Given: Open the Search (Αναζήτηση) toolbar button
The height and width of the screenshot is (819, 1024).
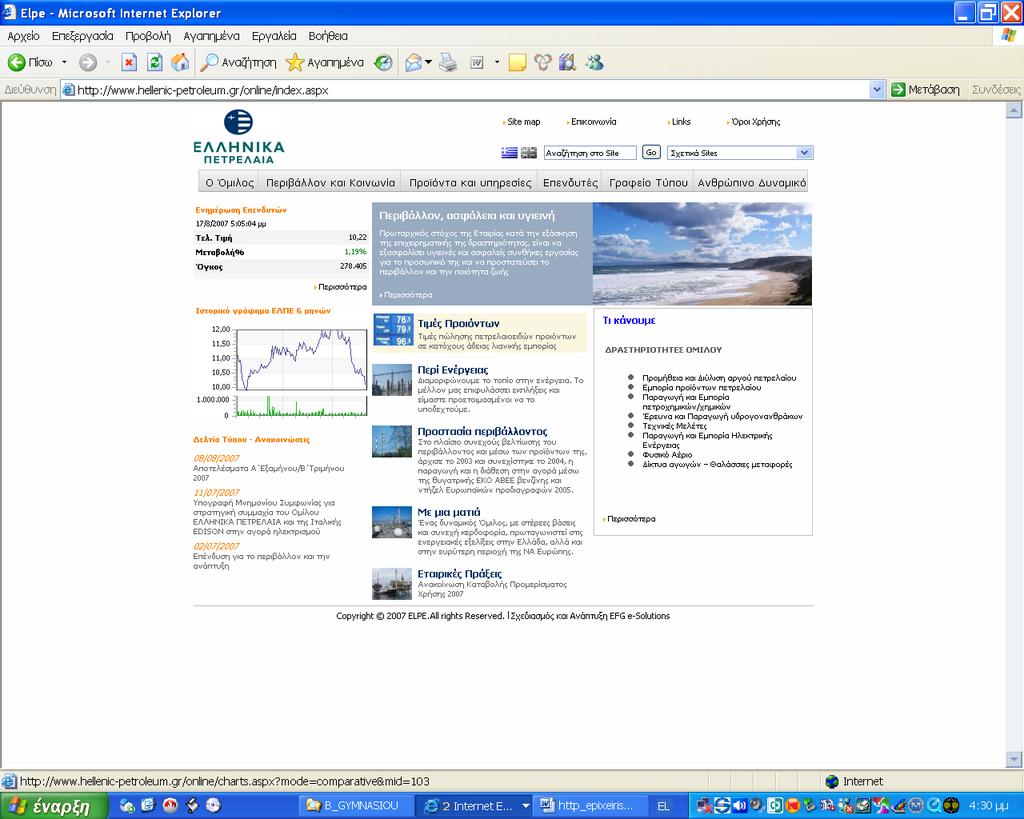Looking at the screenshot, I should (238, 63).
